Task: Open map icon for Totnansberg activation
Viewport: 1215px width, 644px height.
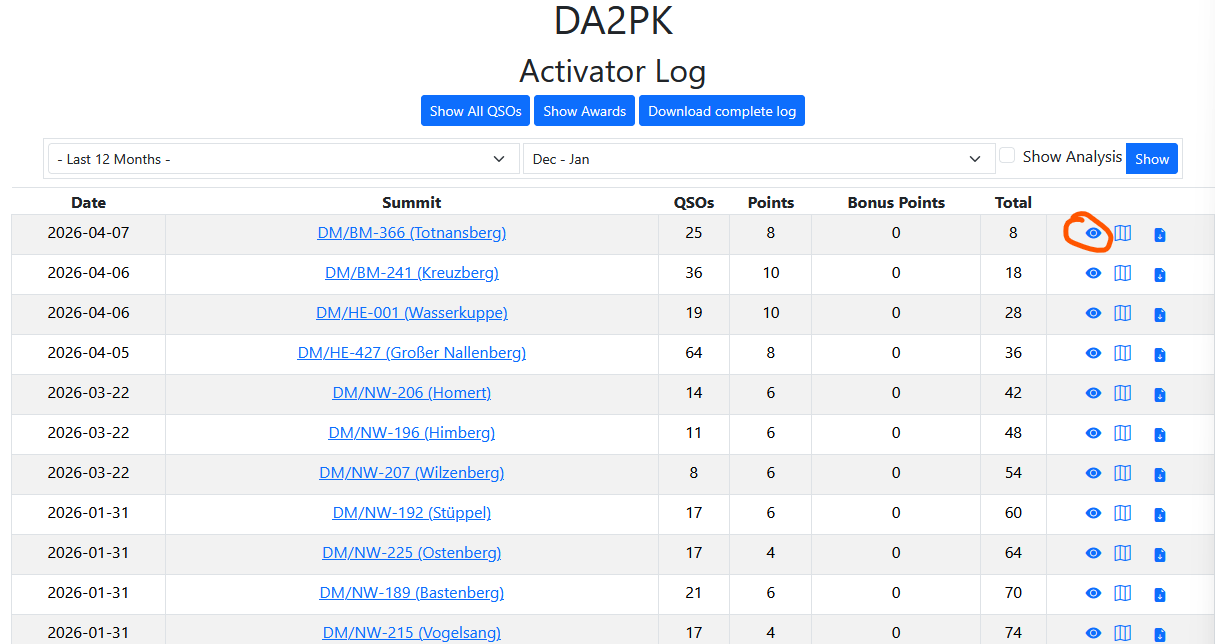Action: (x=1123, y=233)
